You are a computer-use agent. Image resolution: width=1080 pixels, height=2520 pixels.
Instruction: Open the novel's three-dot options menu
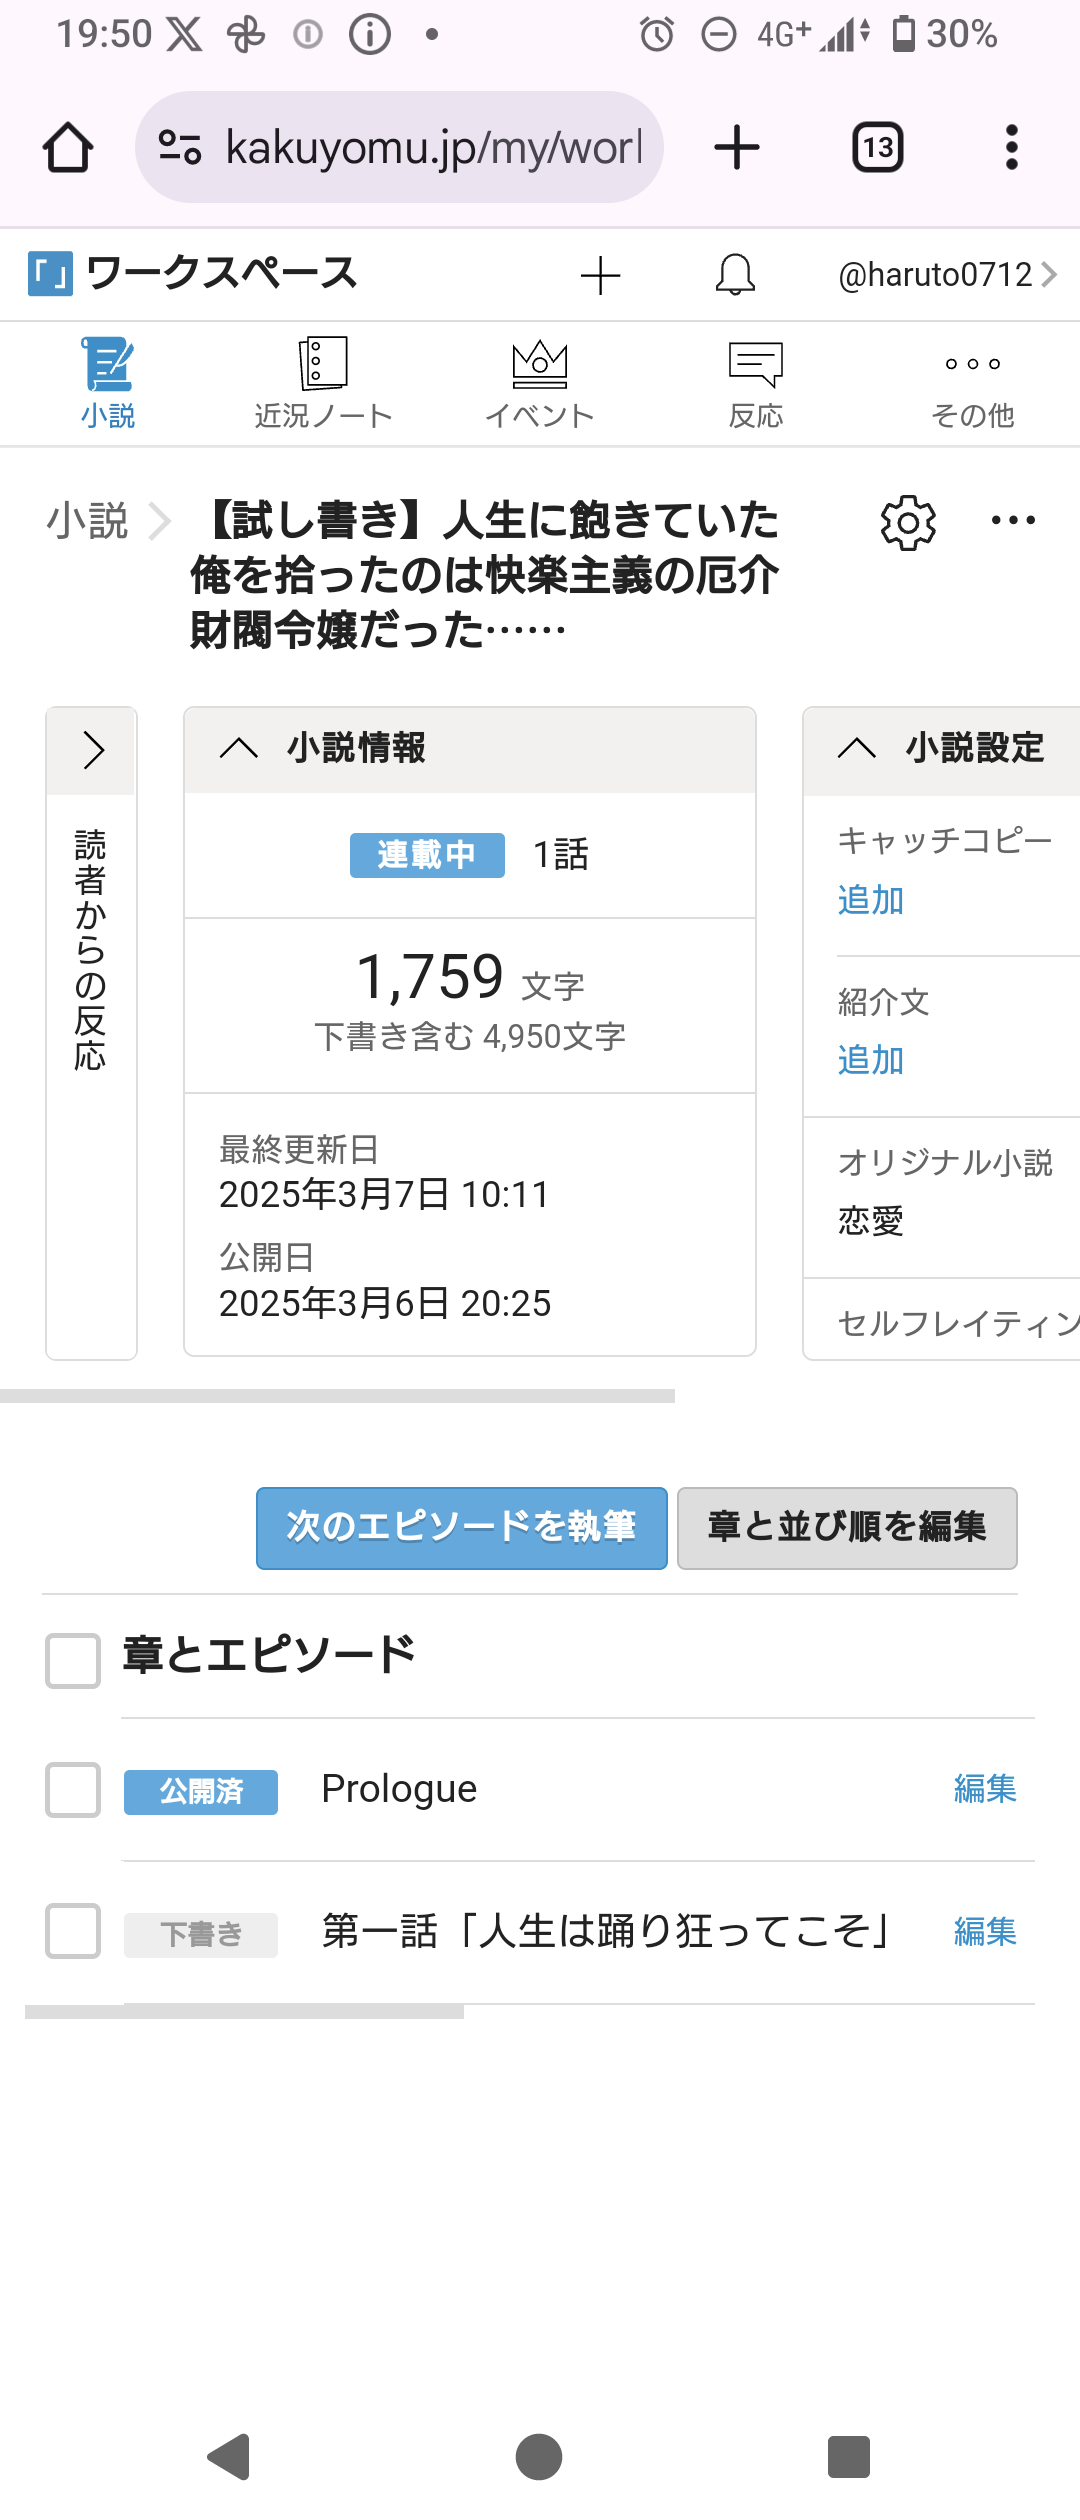point(1013,520)
